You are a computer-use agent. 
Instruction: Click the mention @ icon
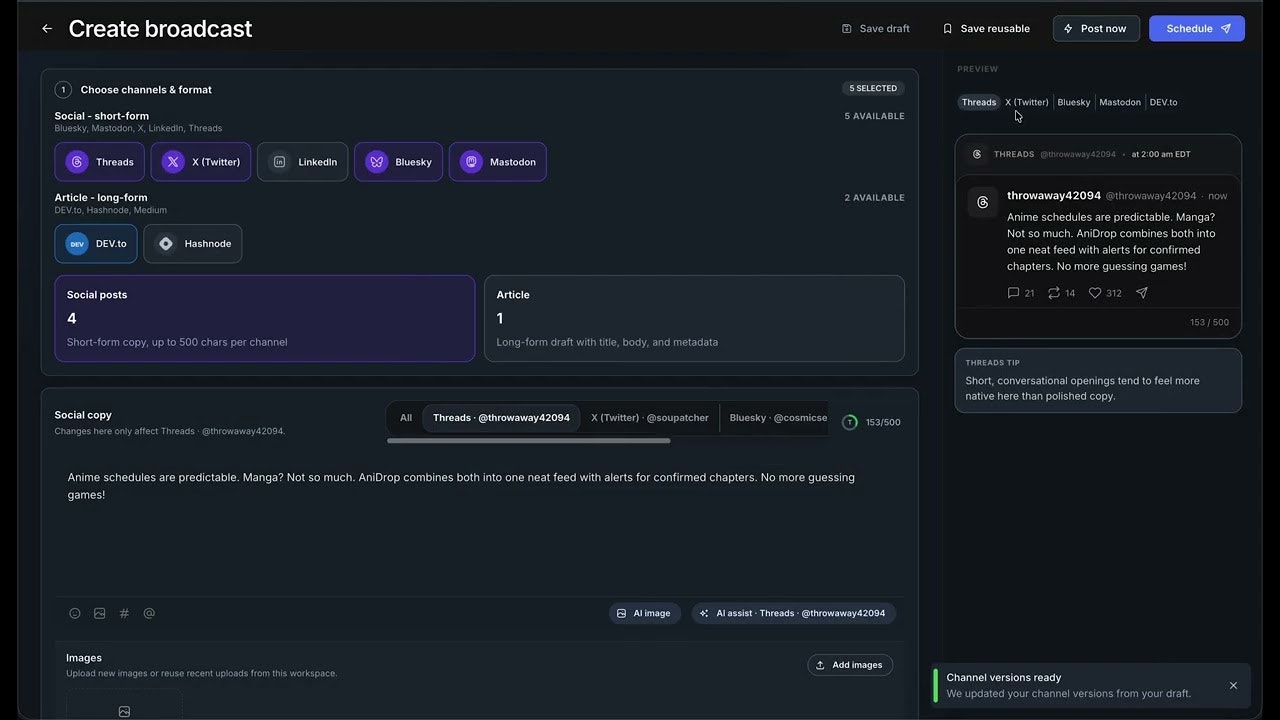(x=149, y=614)
